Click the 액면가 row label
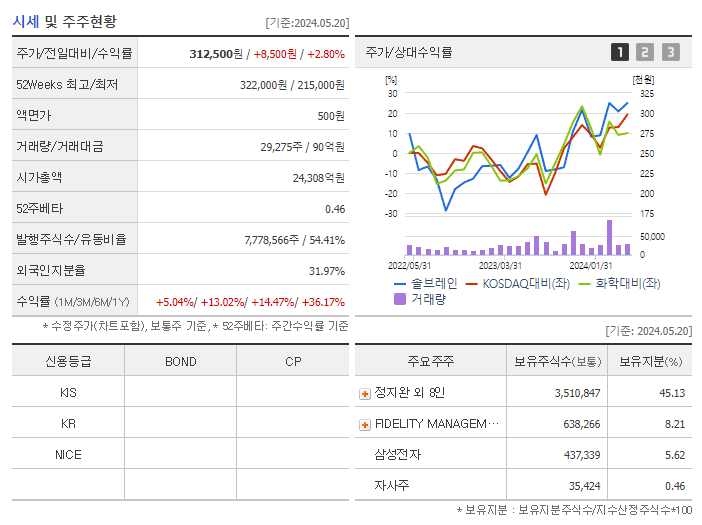The width and height of the screenshot is (702, 525). pos(34,115)
